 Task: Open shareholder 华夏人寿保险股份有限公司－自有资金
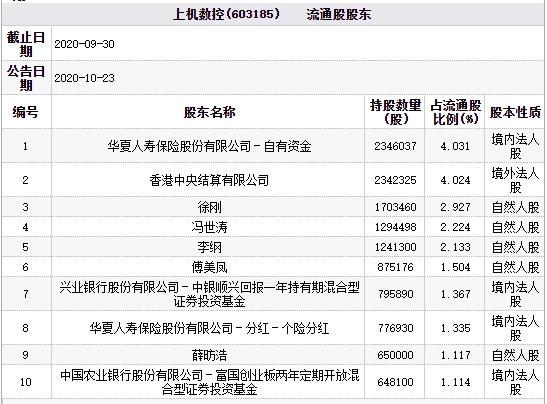point(209,146)
